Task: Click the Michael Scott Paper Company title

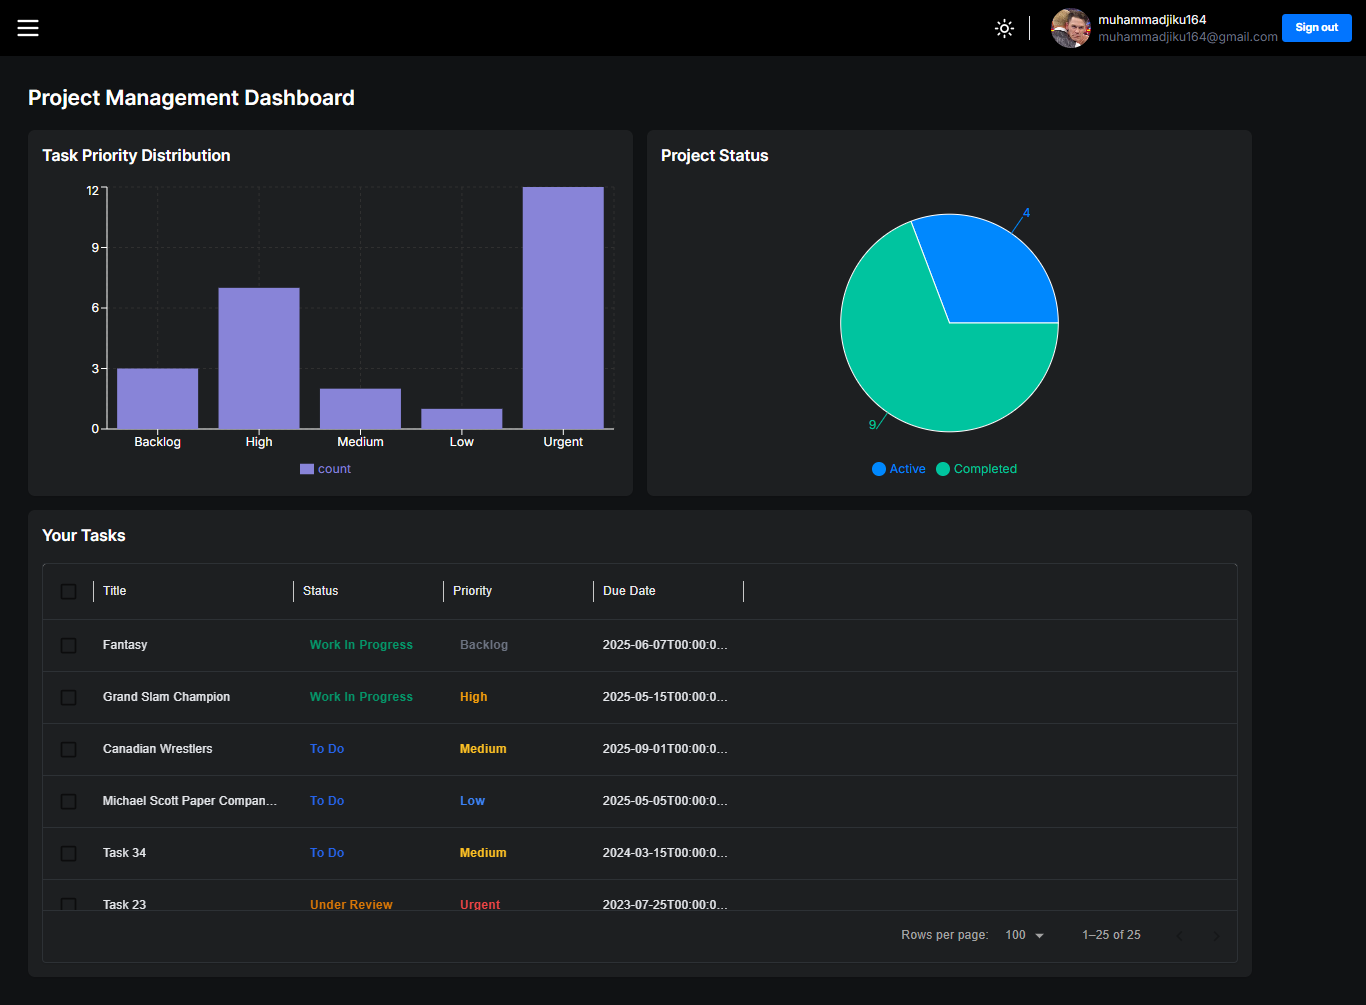Action: pos(190,801)
